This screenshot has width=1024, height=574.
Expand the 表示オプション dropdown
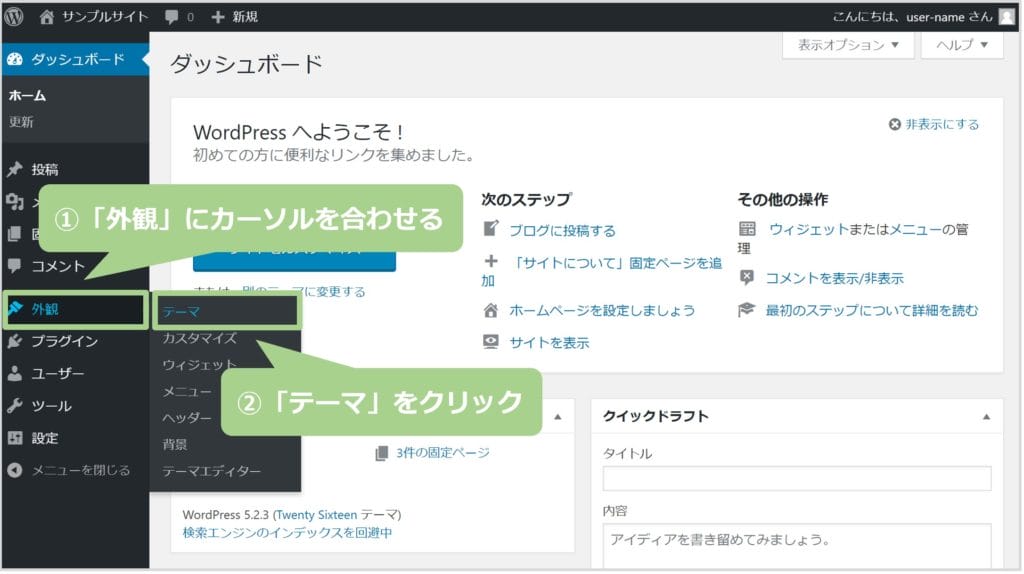click(848, 45)
